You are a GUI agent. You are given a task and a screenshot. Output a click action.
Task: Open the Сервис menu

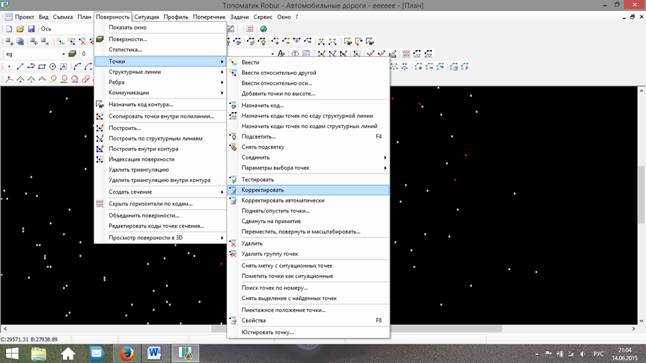coord(263,17)
